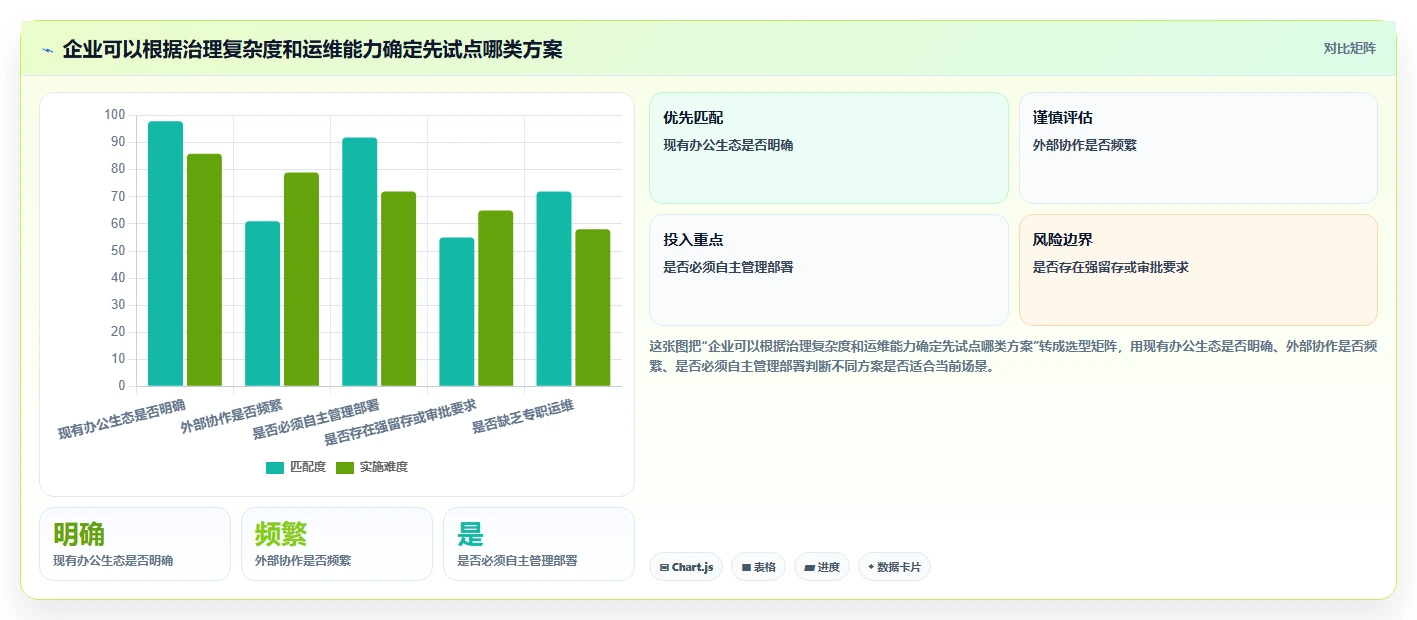Click the lightning icon beside the title

click(47, 49)
